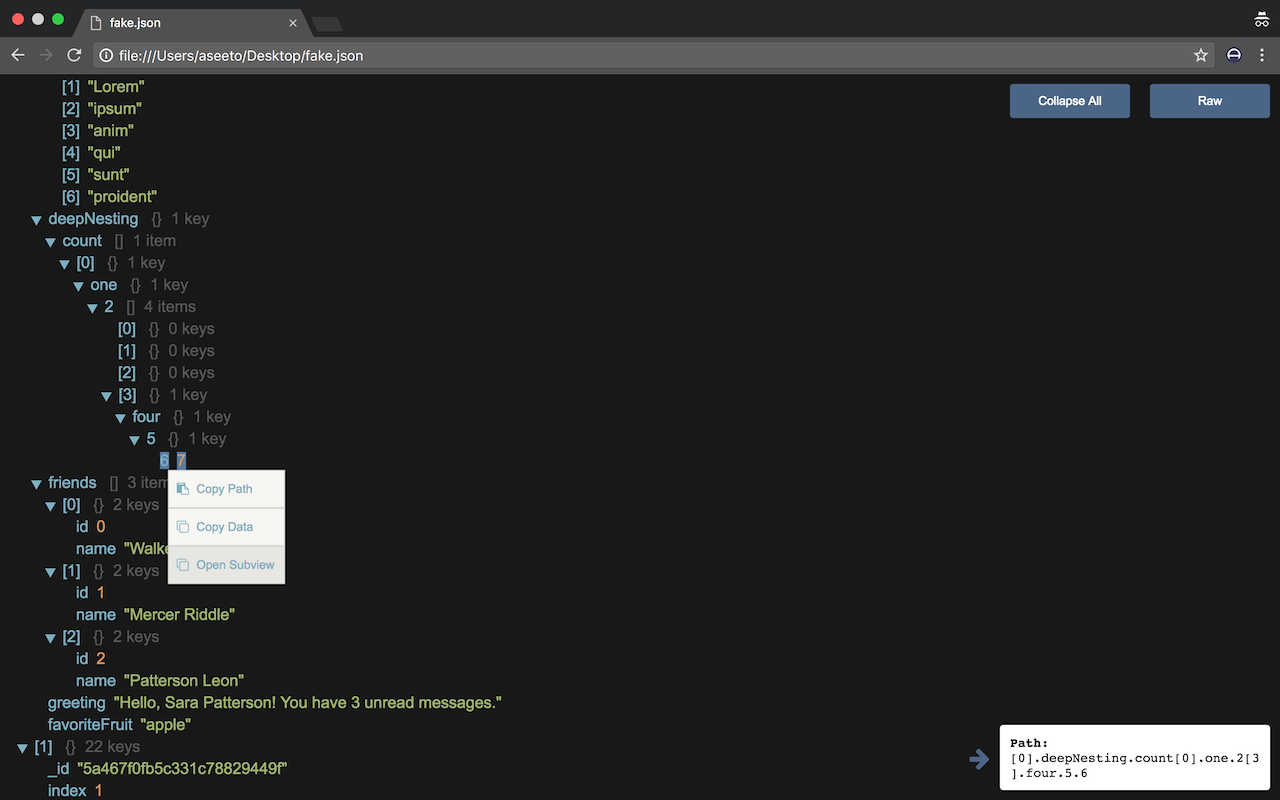Bookmark this page with the star icon
The image size is (1280, 800).
tap(1201, 56)
